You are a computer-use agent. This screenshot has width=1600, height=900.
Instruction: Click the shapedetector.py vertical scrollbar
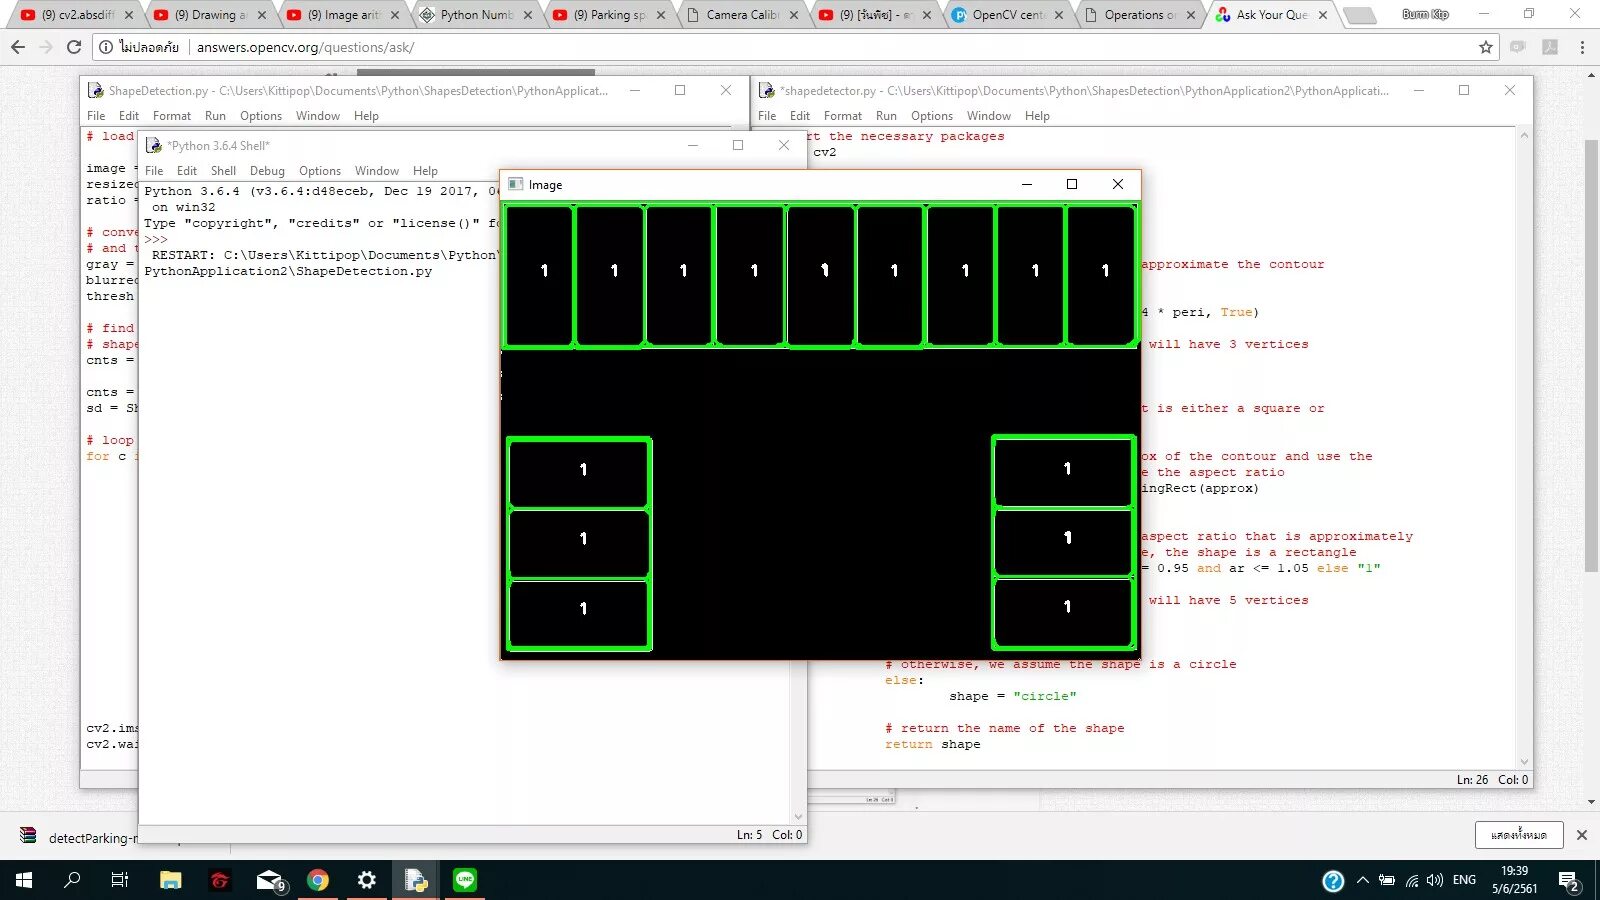(1524, 448)
